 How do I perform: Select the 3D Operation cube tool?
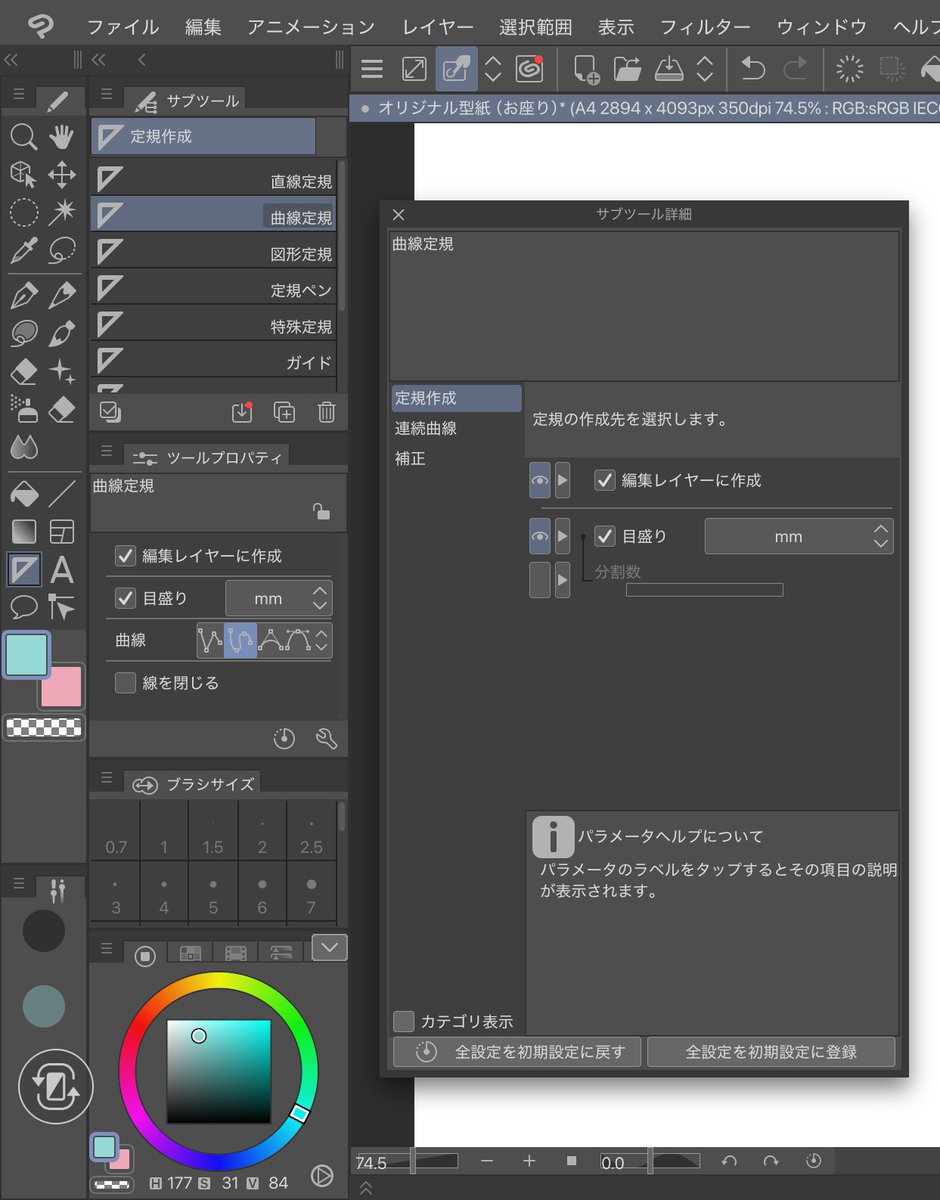tap(23, 175)
